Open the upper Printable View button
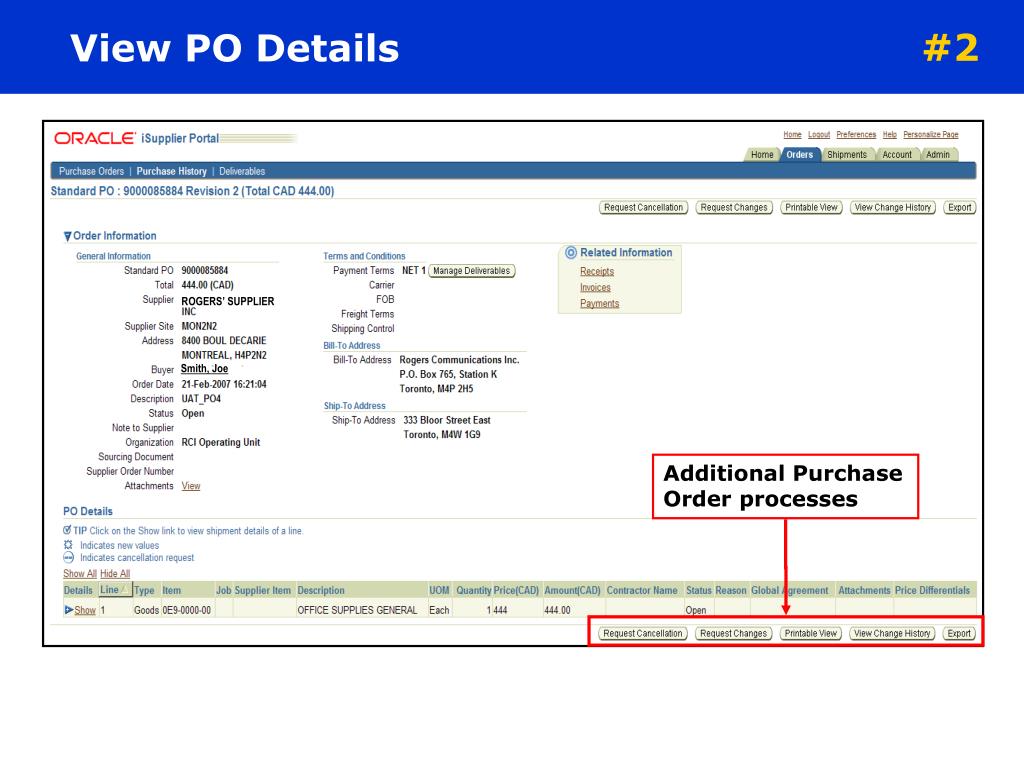This screenshot has width=1024, height=768. (811, 208)
